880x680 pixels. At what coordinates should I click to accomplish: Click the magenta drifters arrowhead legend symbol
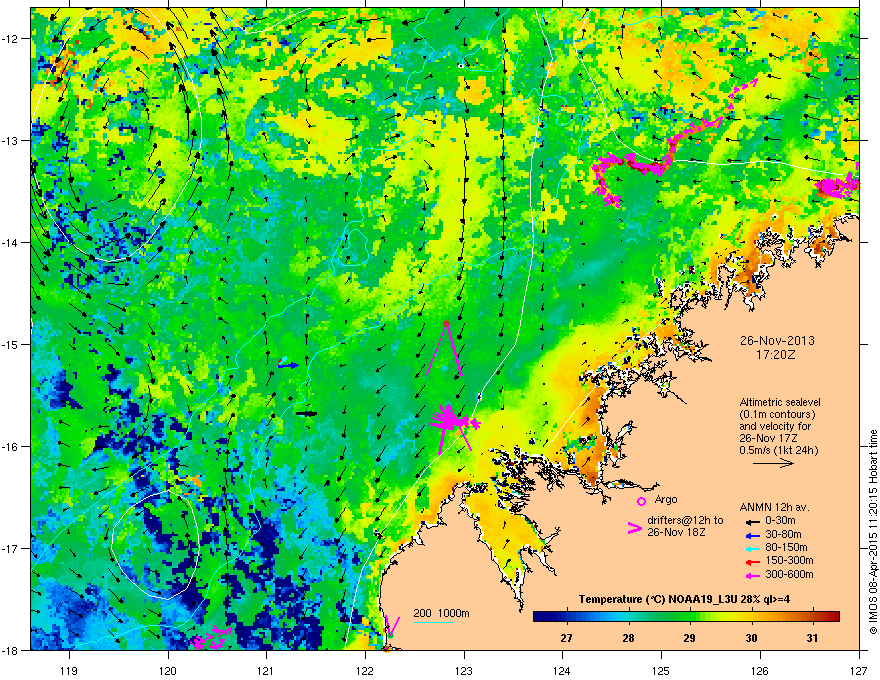[634, 528]
